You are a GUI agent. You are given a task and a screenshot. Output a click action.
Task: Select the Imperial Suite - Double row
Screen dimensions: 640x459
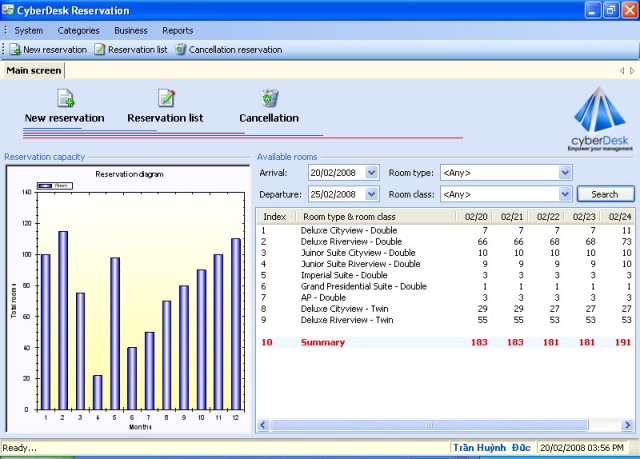[344, 275]
